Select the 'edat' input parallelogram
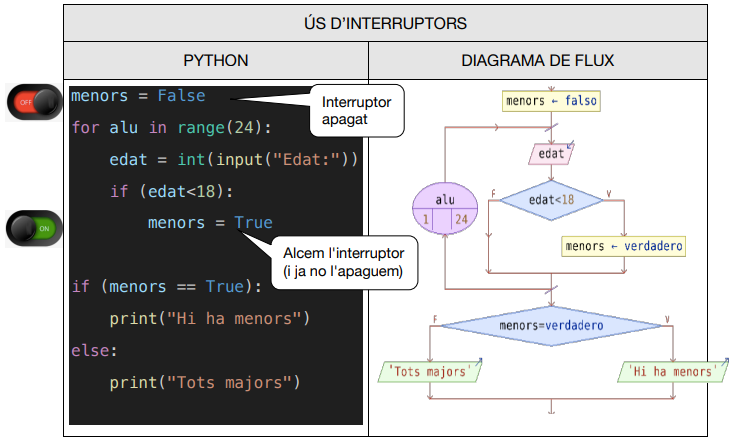Viewport: 735px width, 443px height. [x=550, y=154]
